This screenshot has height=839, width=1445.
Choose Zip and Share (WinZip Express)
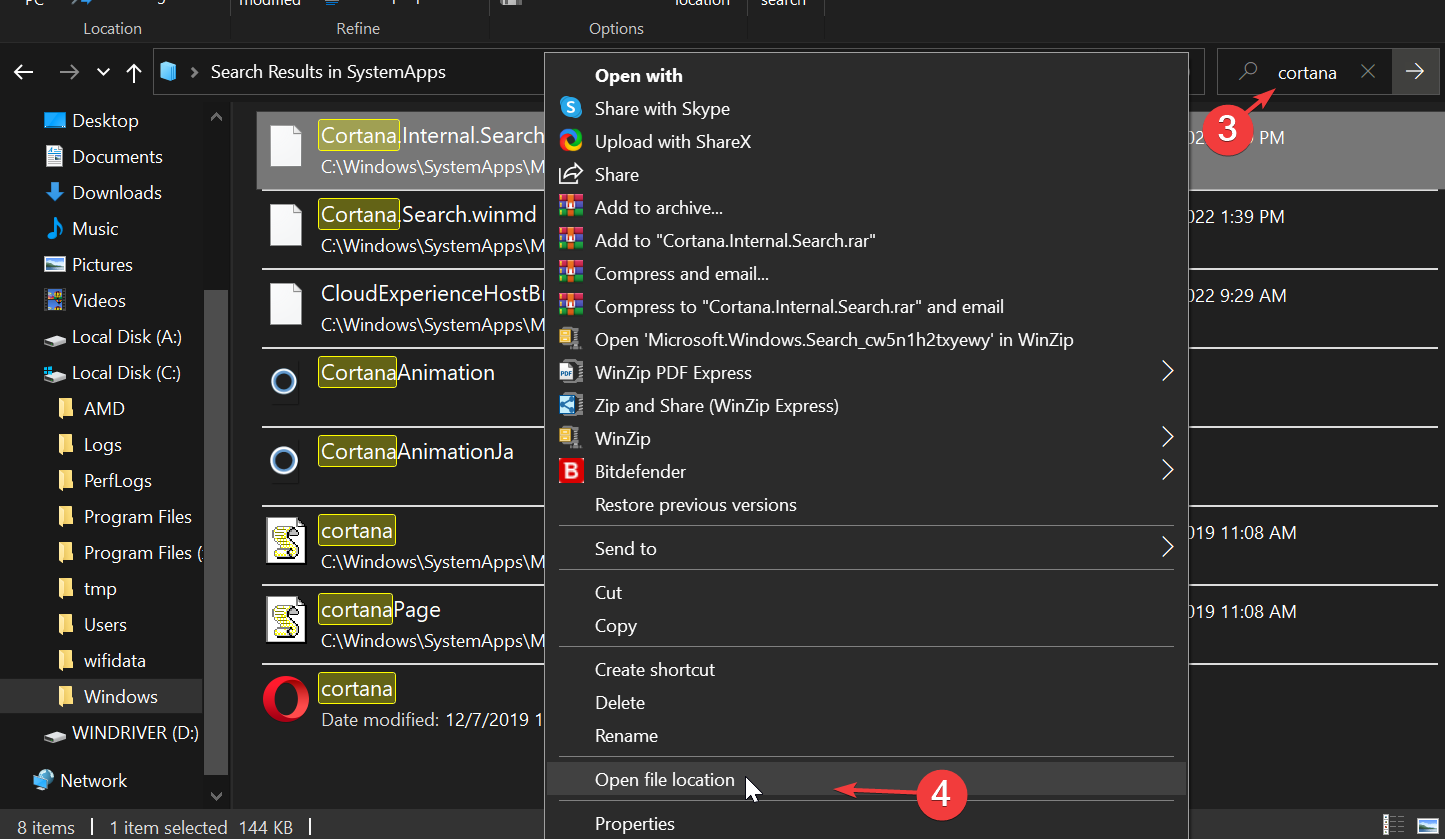(x=716, y=405)
